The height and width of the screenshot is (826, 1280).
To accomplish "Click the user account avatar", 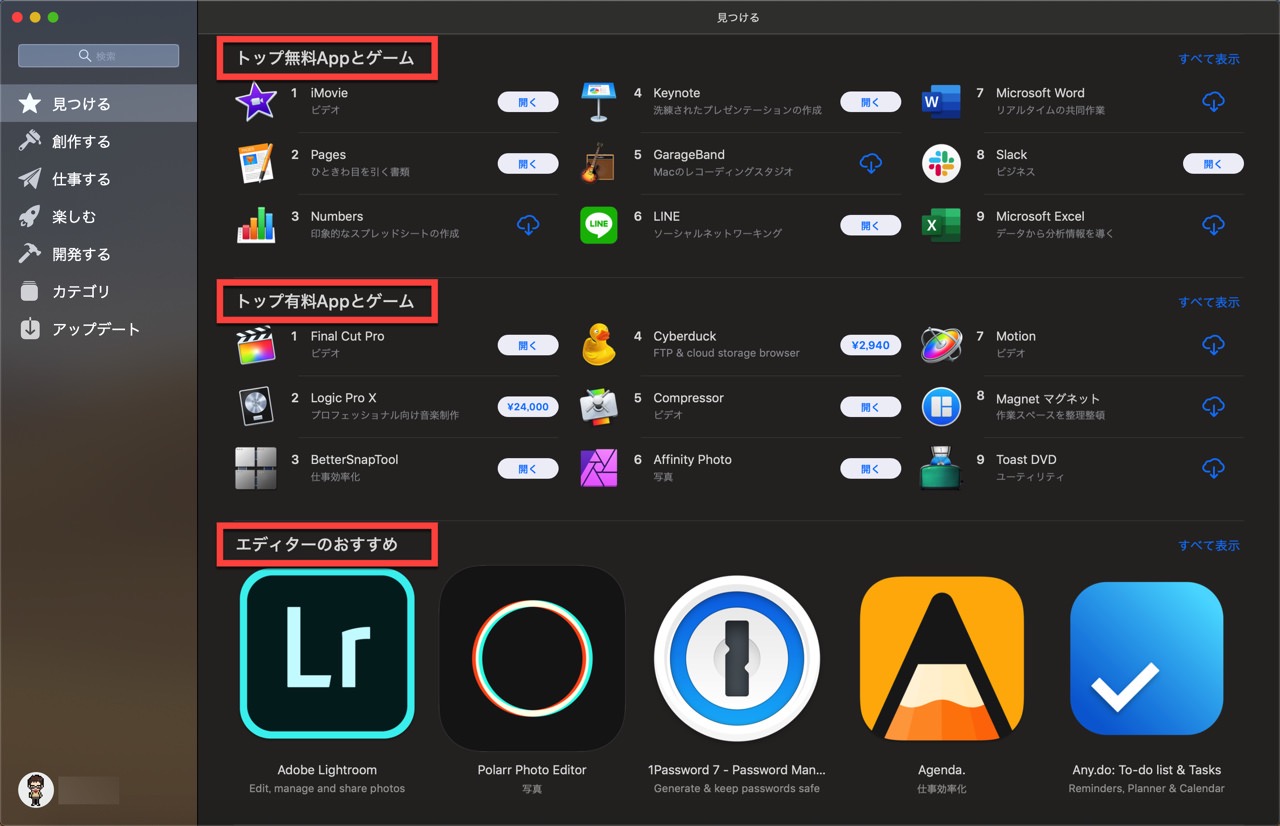I will [x=36, y=790].
